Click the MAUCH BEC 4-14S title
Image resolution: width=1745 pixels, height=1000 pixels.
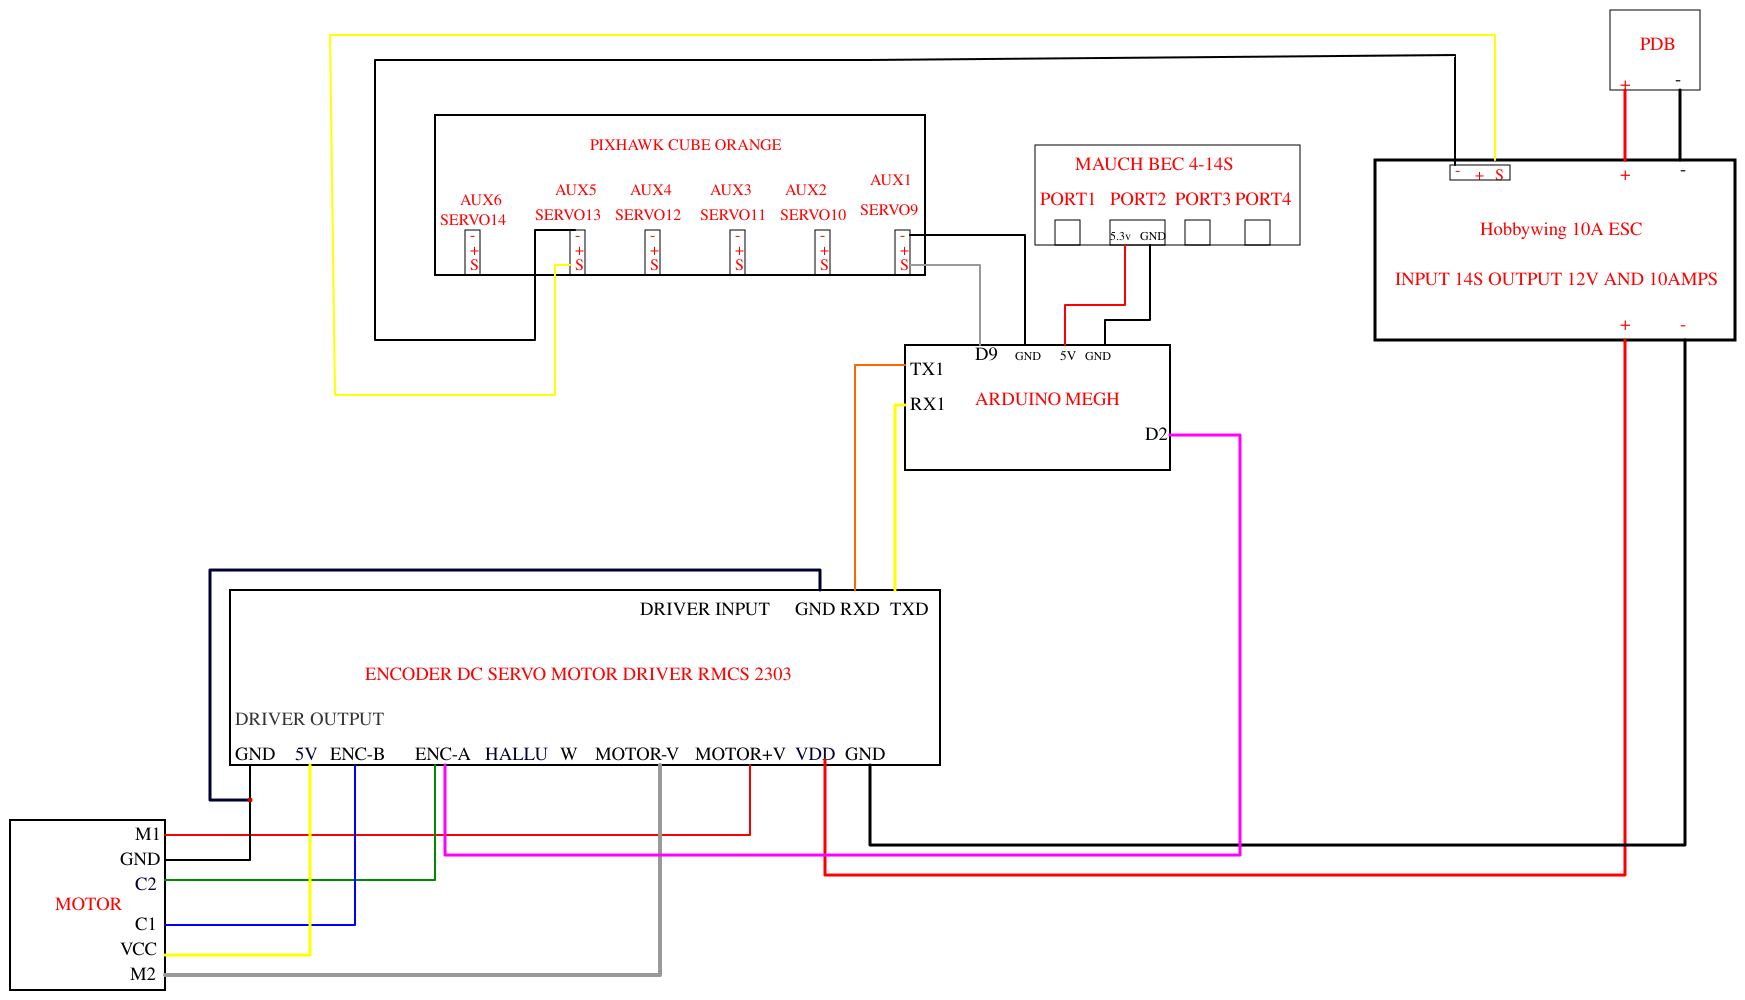tap(1154, 164)
